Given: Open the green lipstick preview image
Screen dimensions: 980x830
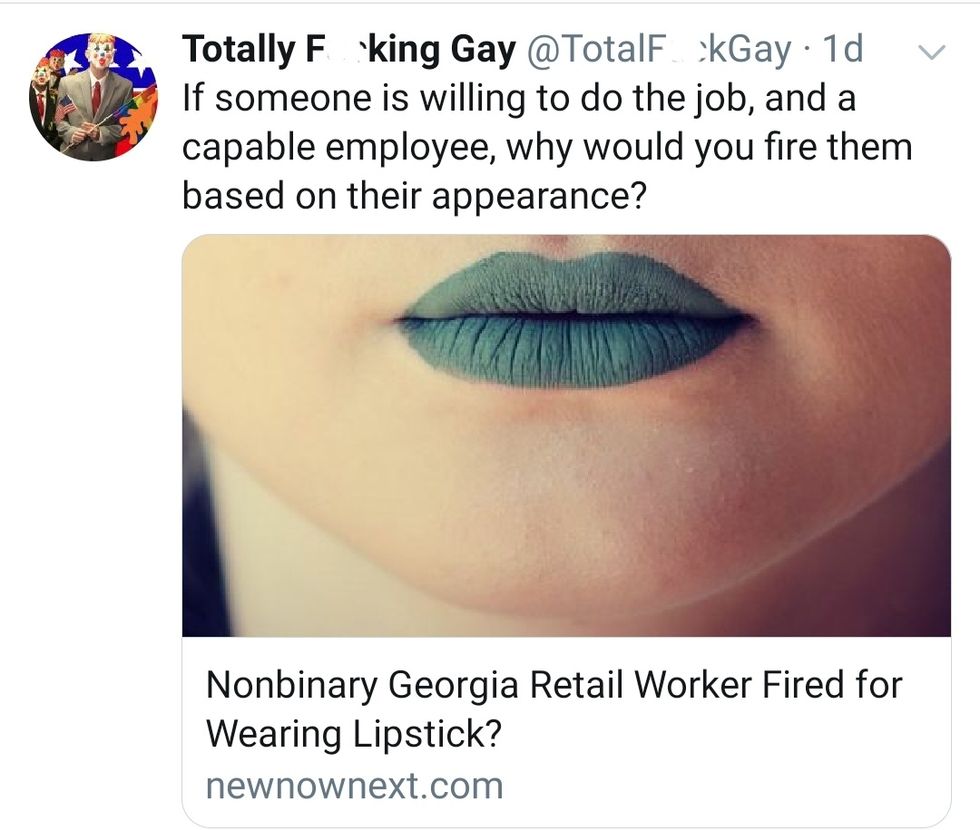Looking at the screenshot, I should point(566,435).
